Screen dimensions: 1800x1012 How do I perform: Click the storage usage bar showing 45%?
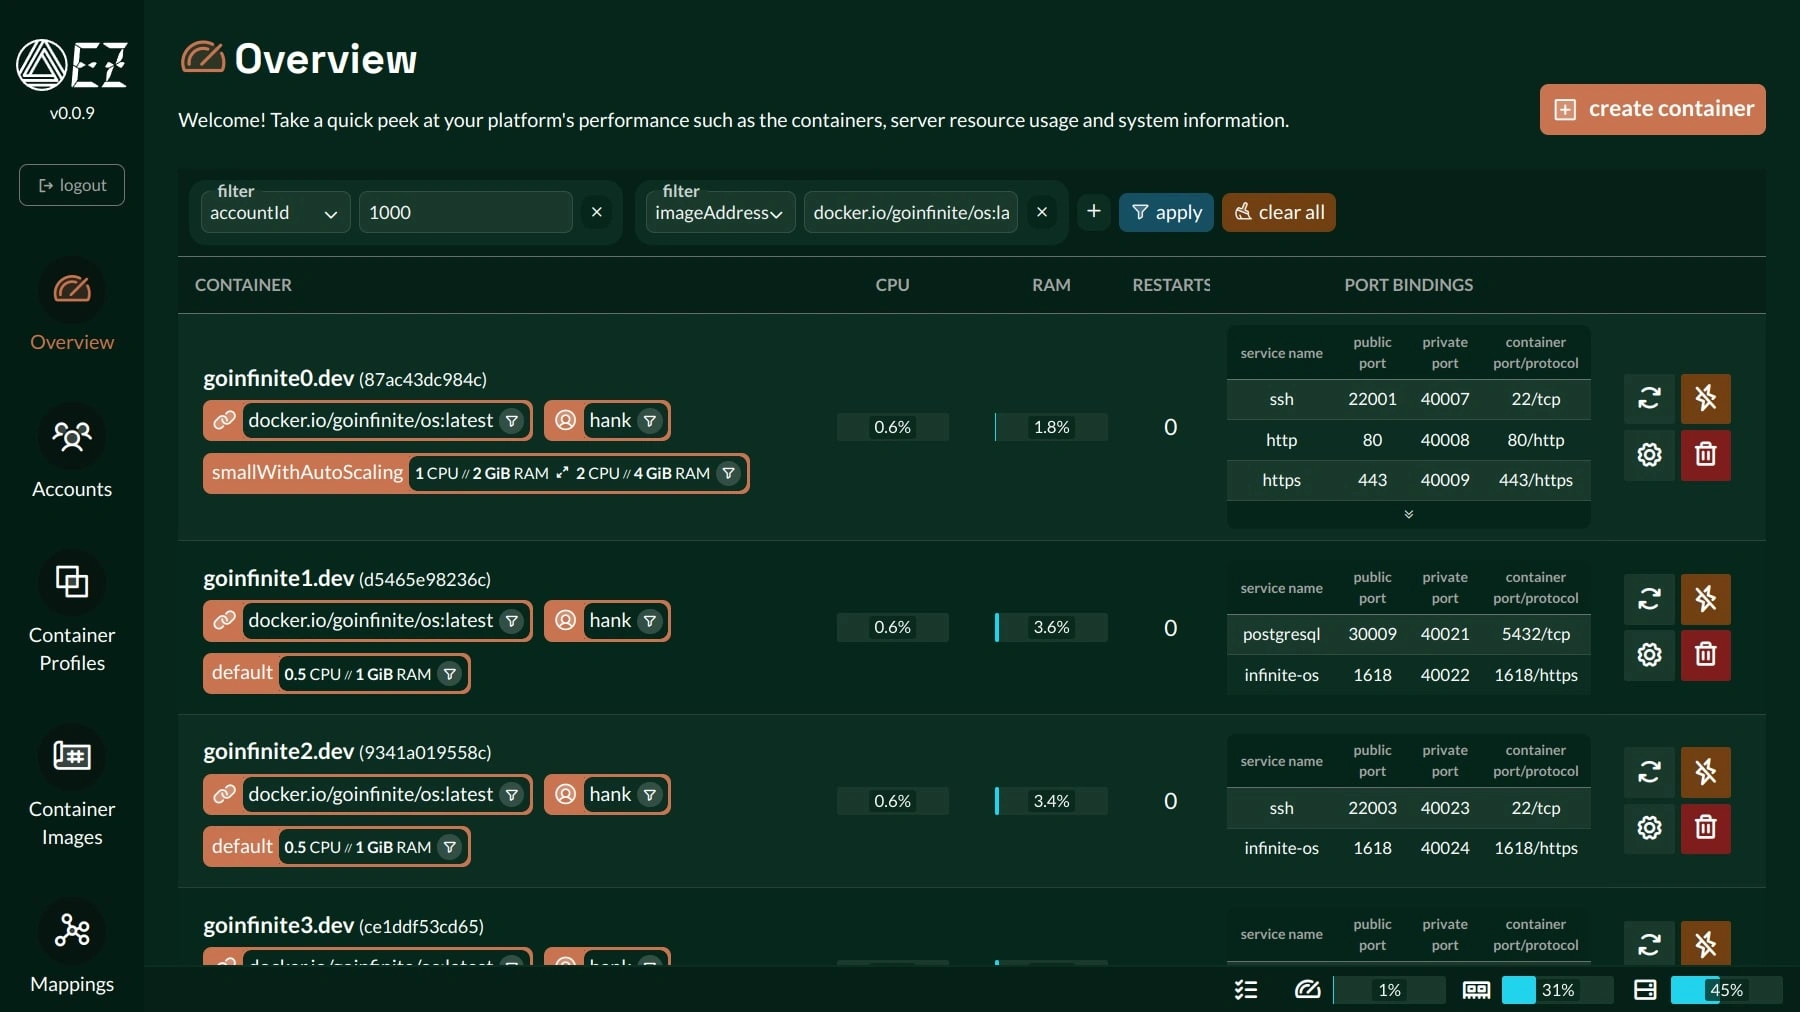click(x=1725, y=990)
